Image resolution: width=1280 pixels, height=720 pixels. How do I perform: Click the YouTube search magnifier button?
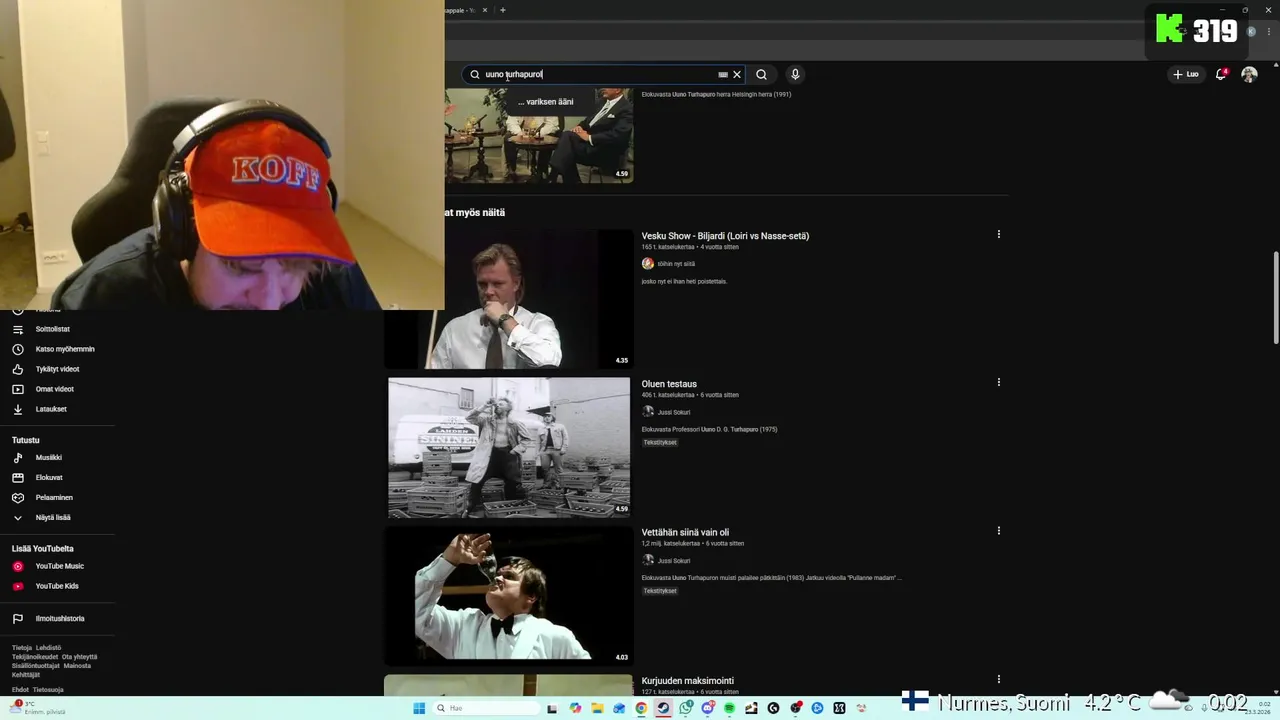tap(761, 74)
